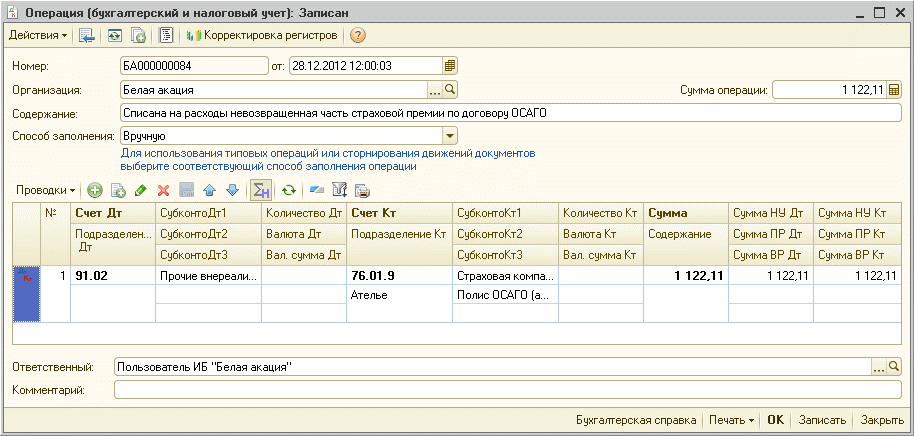Open calculator for Сумма операции field
This screenshot has height=436, width=914.
pyautogui.click(x=893, y=90)
